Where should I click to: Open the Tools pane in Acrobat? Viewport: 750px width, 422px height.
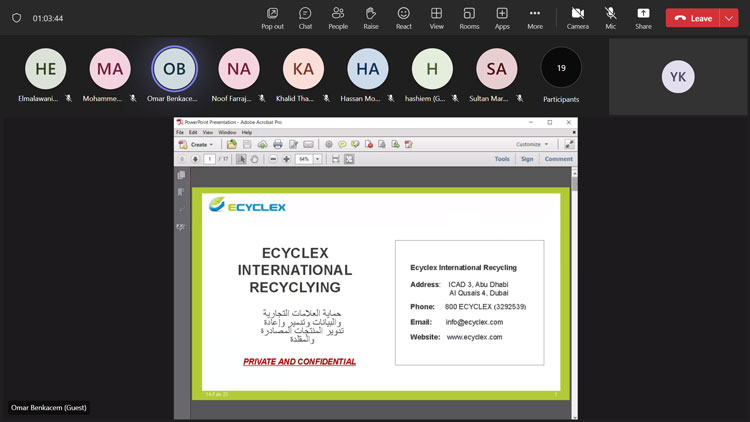502,159
